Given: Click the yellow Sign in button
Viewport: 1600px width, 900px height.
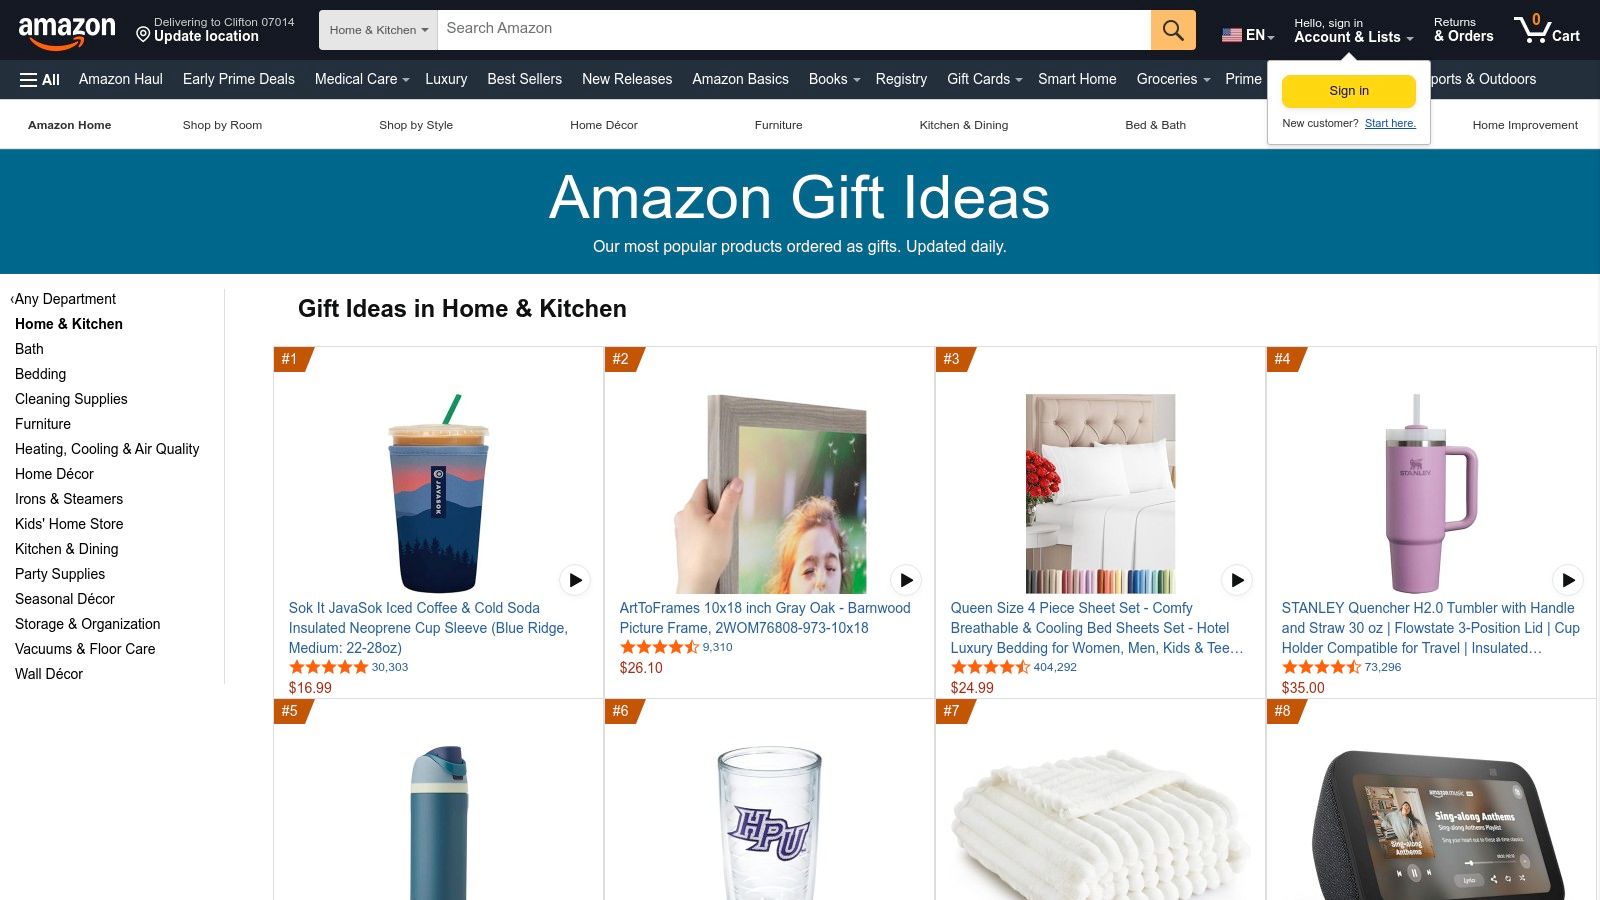Looking at the screenshot, I should pyautogui.click(x=1349, y=91).
